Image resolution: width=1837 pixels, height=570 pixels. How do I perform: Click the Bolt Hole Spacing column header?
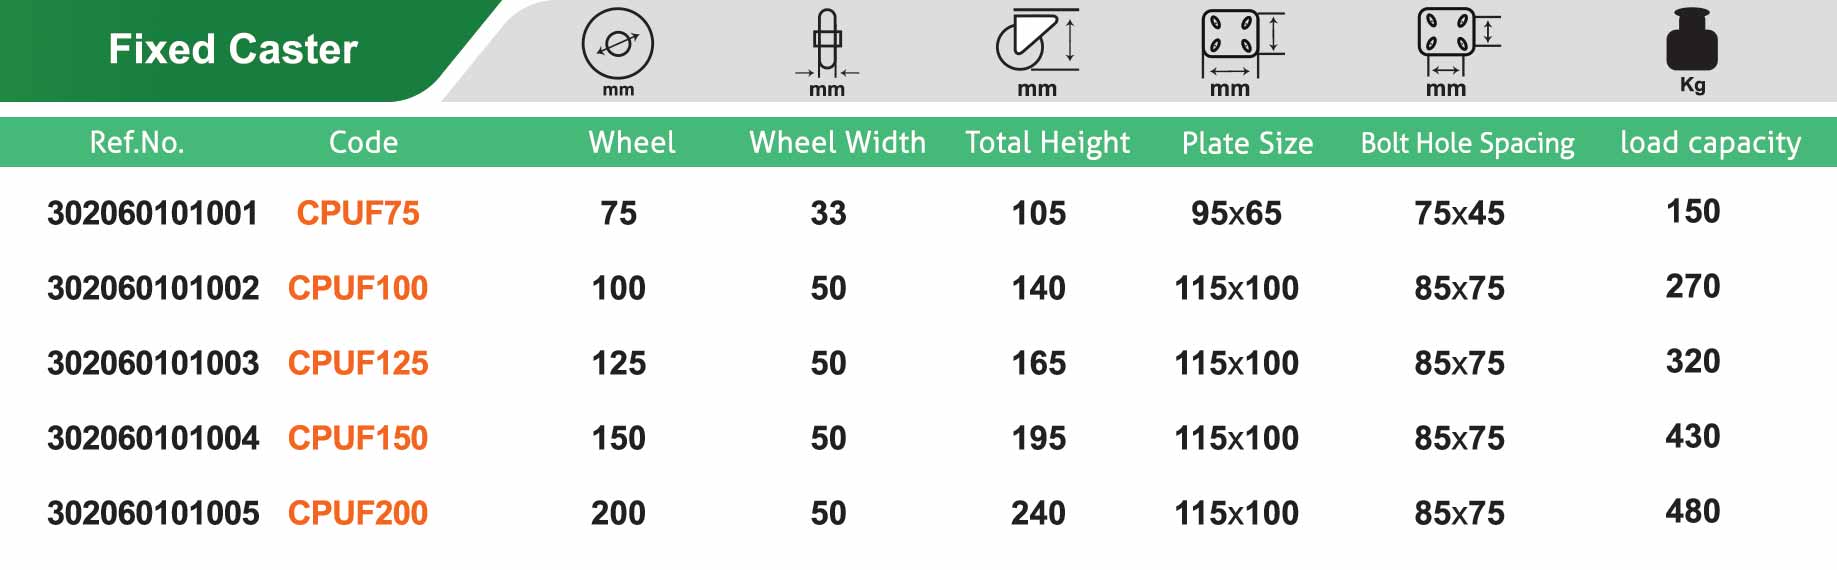1467,143
